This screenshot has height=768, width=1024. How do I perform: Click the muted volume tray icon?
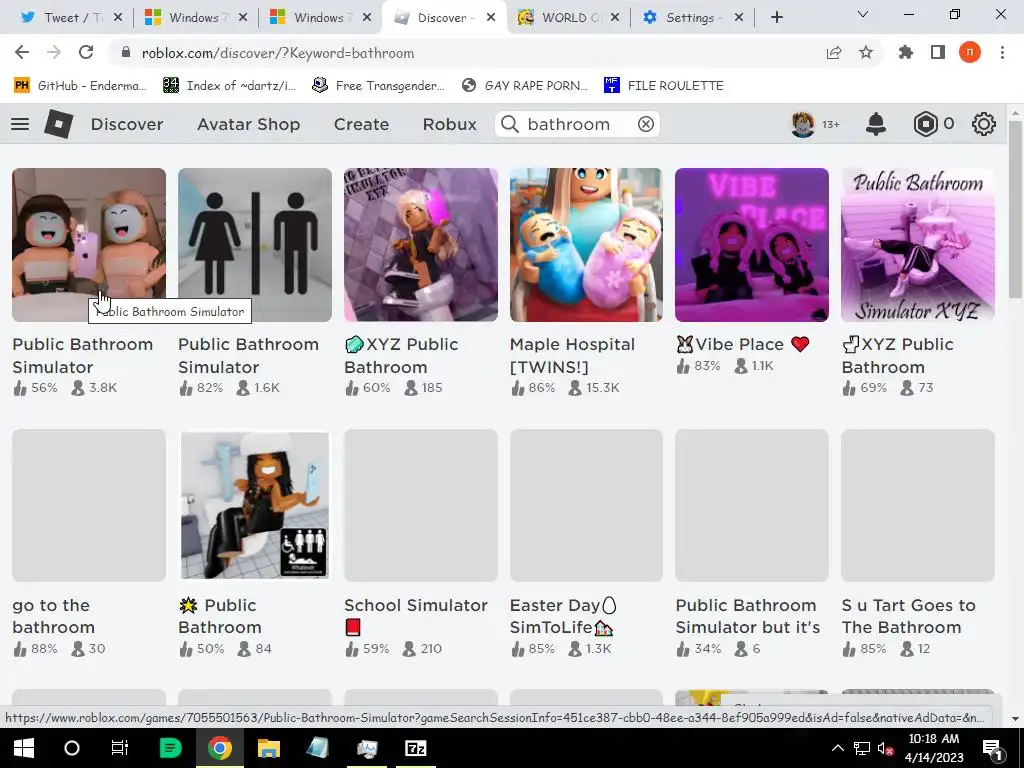pos(886,748)
